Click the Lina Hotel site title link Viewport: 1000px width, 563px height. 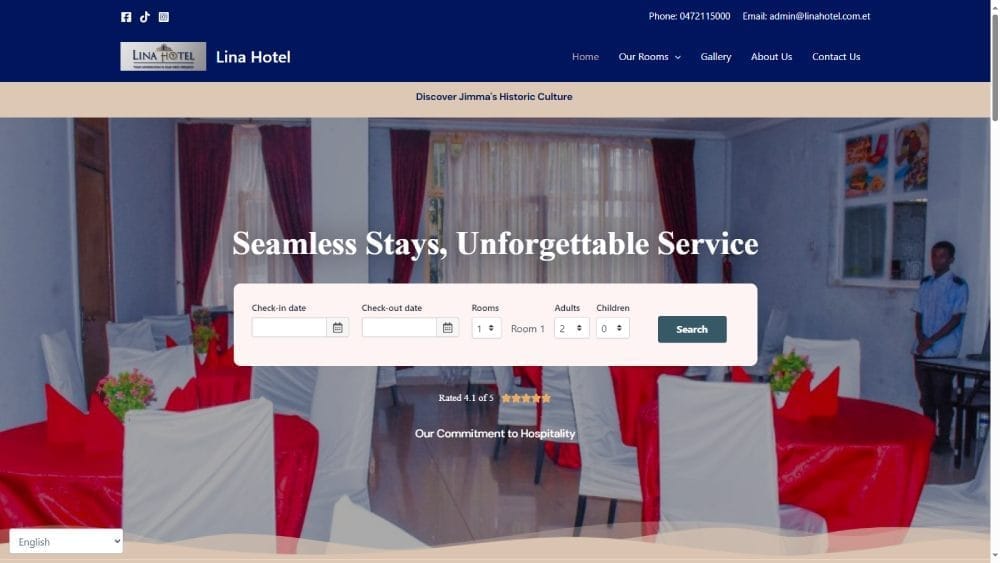pos(253,57)
